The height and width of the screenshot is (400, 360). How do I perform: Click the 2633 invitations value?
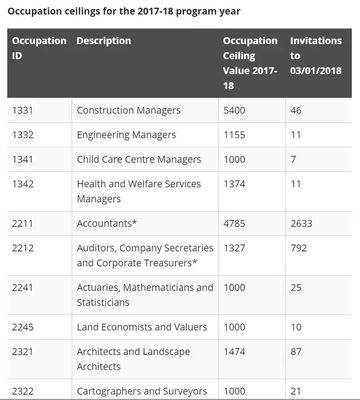[x=301, y=223]
